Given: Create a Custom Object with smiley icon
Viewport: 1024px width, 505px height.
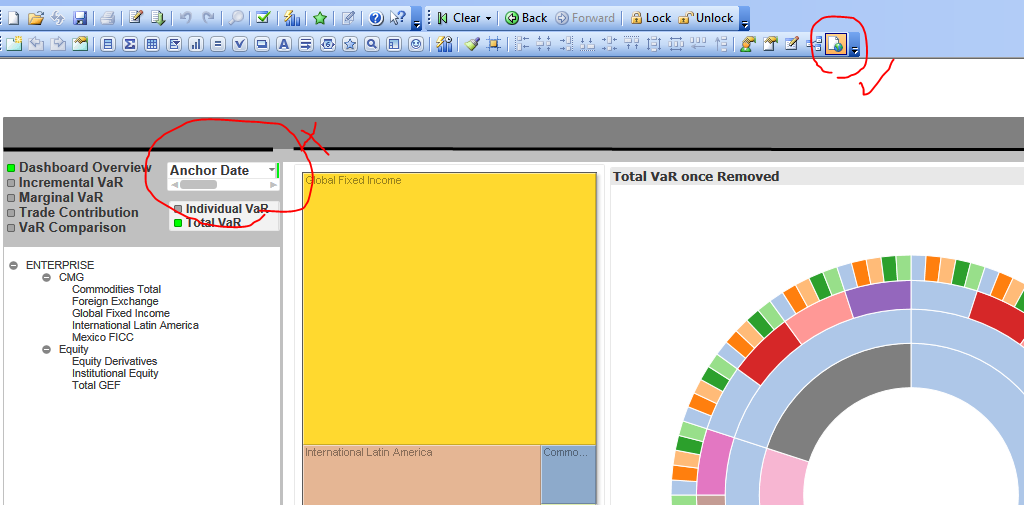Looking at the screenshot, I should click(416, 44).
